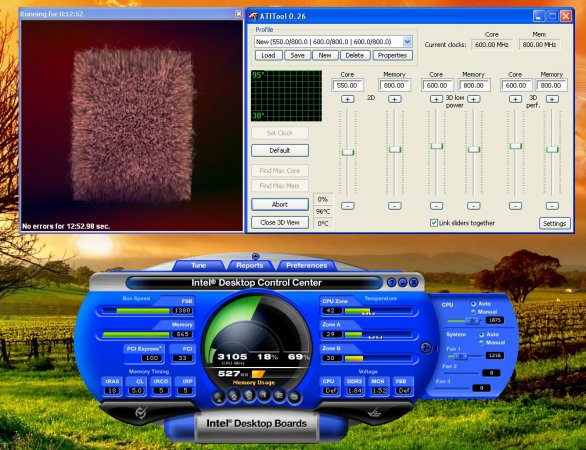Screen dimensions: 586x450
Task: Minimize the Intel Desktop Control Center window
Action: [402, 283]
